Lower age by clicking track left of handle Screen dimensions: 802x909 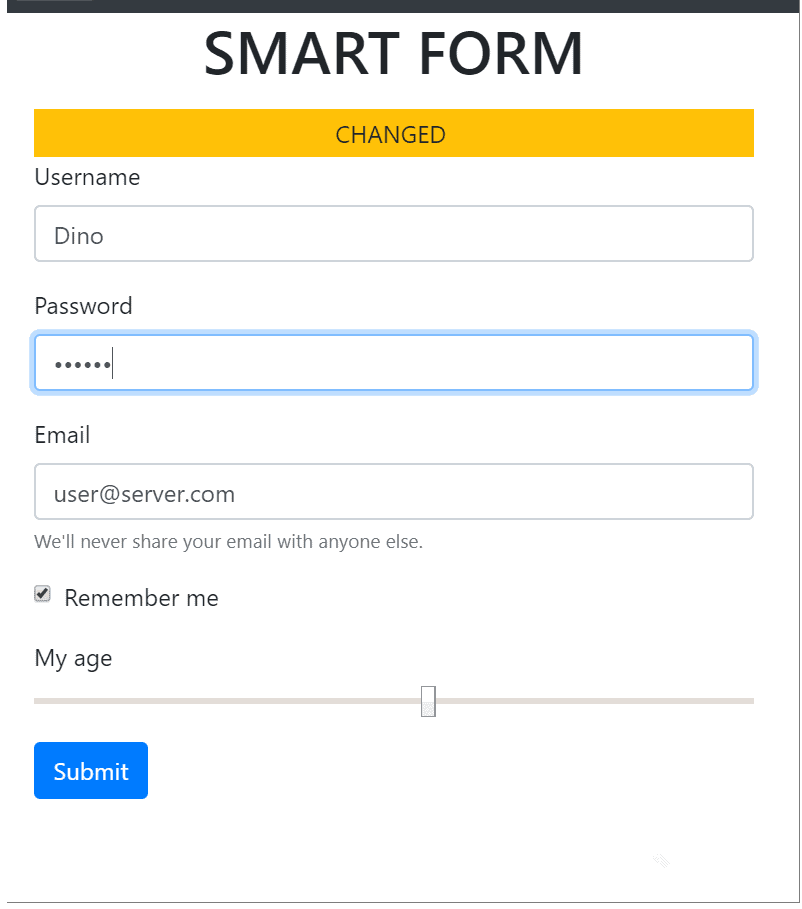coord(227,701)
